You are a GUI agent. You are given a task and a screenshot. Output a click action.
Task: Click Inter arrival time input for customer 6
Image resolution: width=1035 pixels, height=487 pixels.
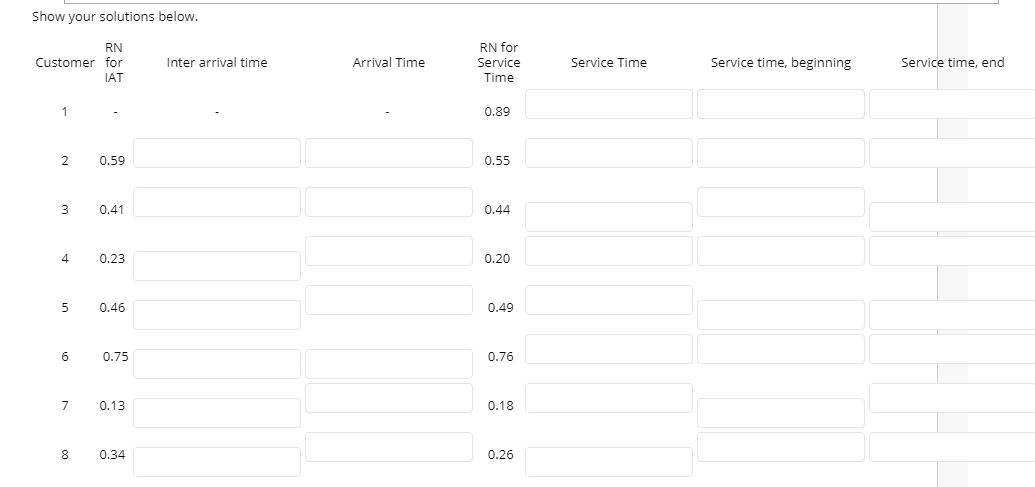pos(217,364)
